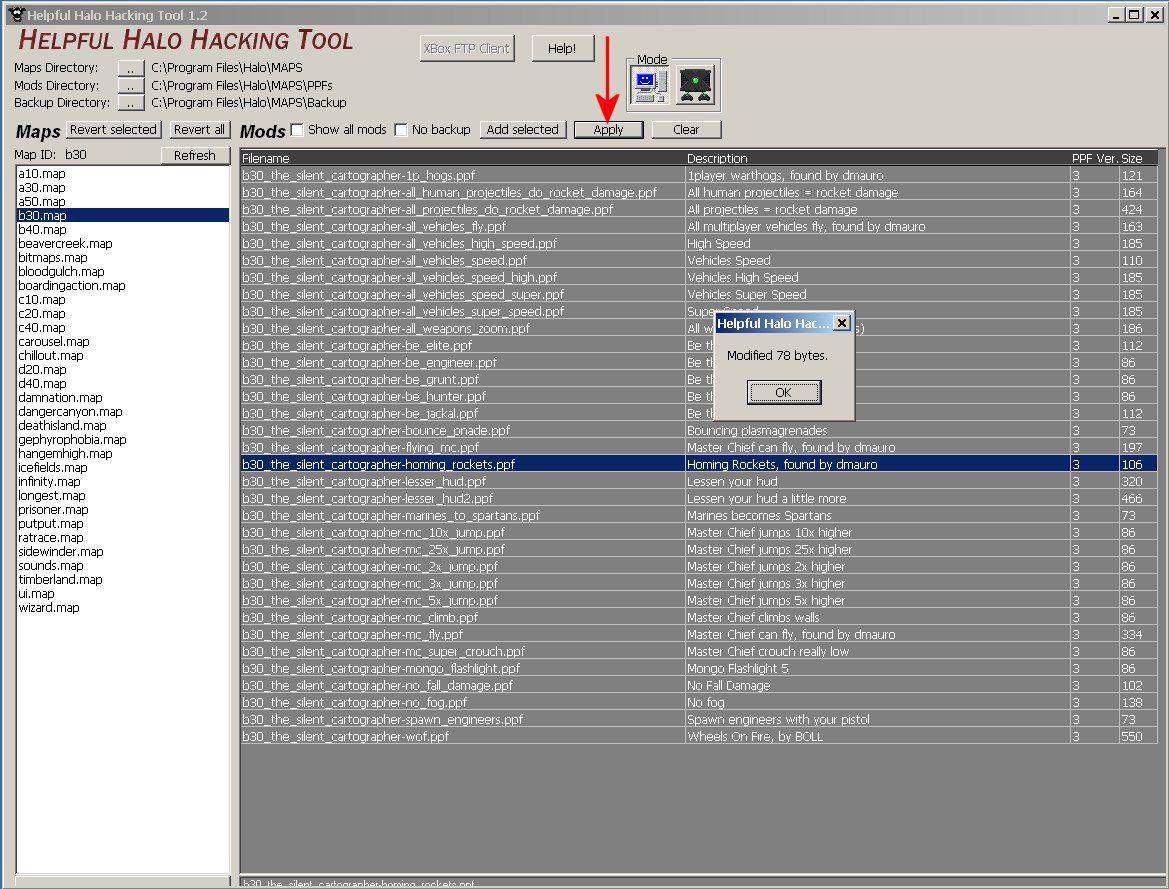This screenshot has width=1169, height=889.
Task: Select boardingaction.map in the maps list
Action: click(122, 286)
